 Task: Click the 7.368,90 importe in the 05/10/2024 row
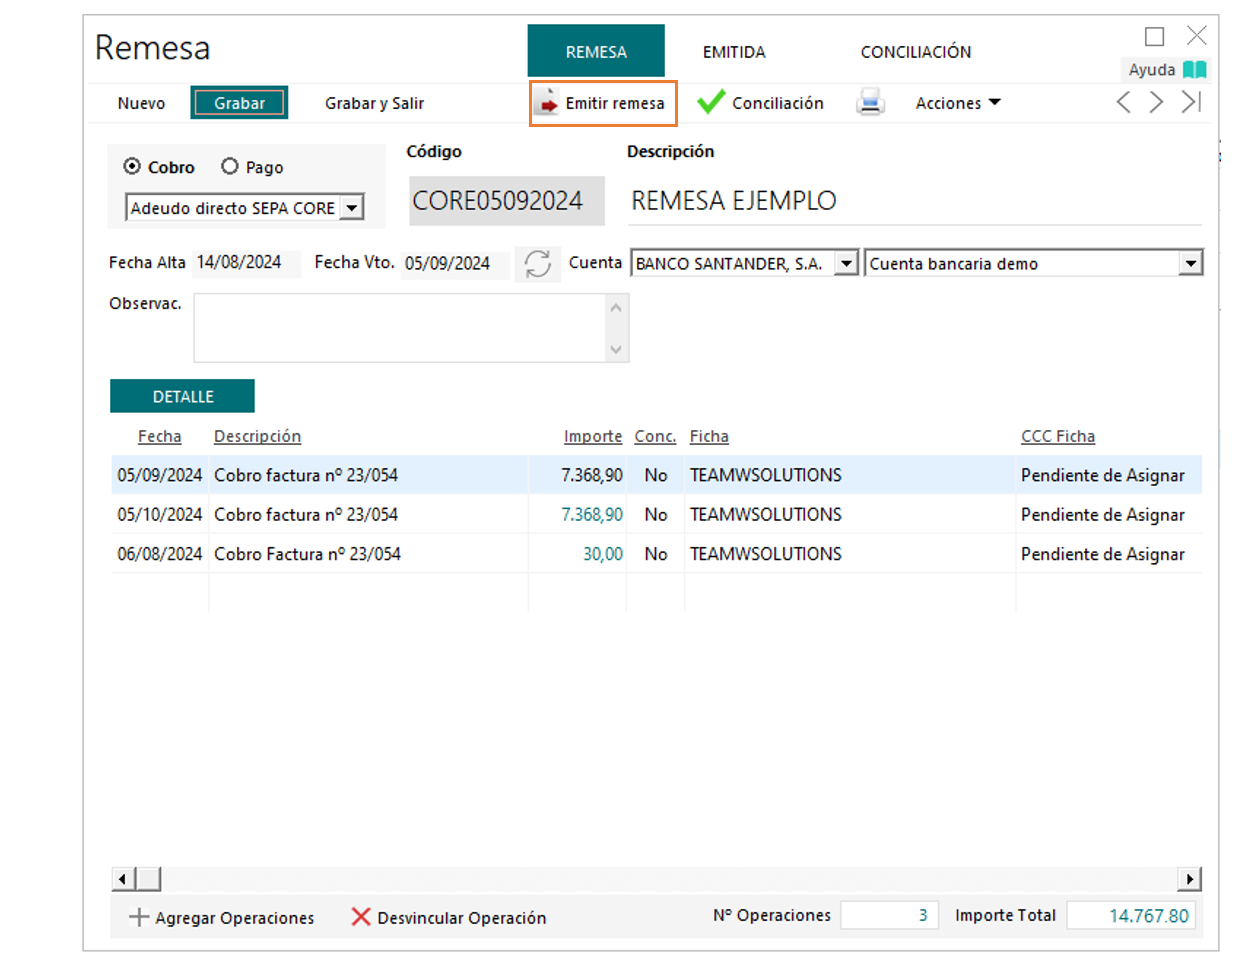click(592, 515)
